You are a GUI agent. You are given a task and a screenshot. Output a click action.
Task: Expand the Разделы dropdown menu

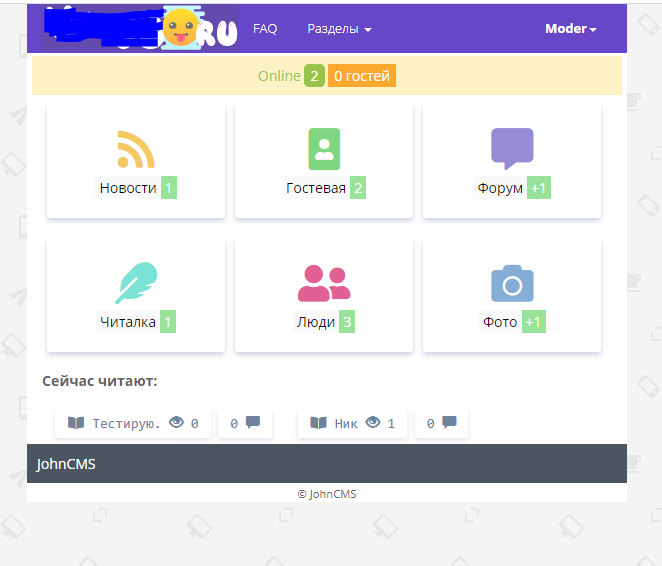click(339, 29)
